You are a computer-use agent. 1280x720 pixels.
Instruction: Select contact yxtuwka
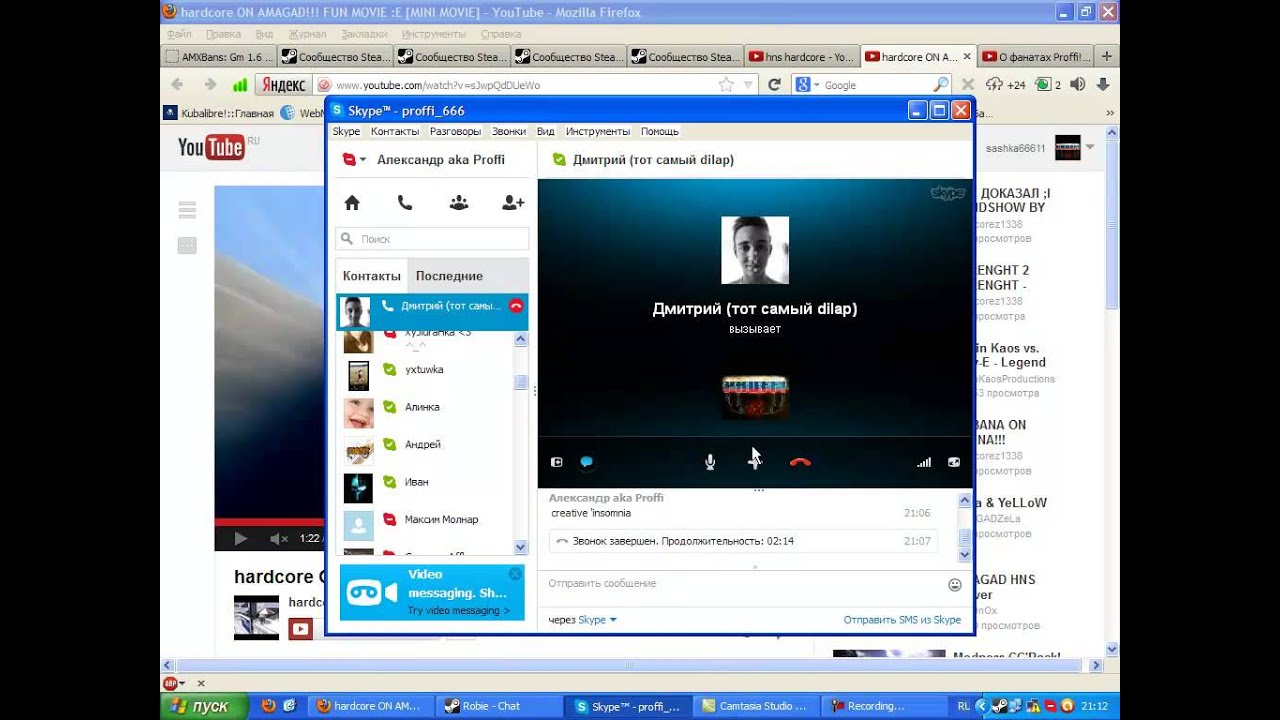click(x=425, y=370)
